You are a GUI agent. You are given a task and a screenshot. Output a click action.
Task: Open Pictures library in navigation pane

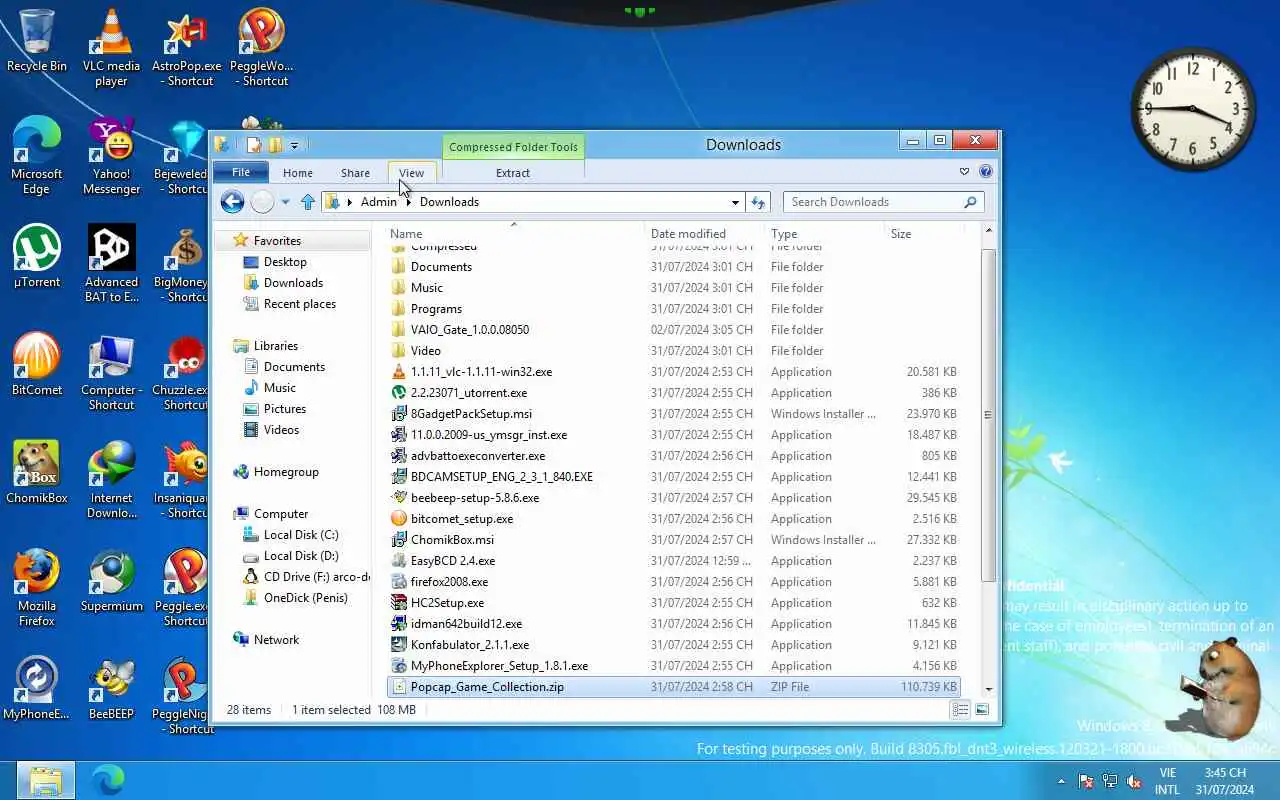285,409
